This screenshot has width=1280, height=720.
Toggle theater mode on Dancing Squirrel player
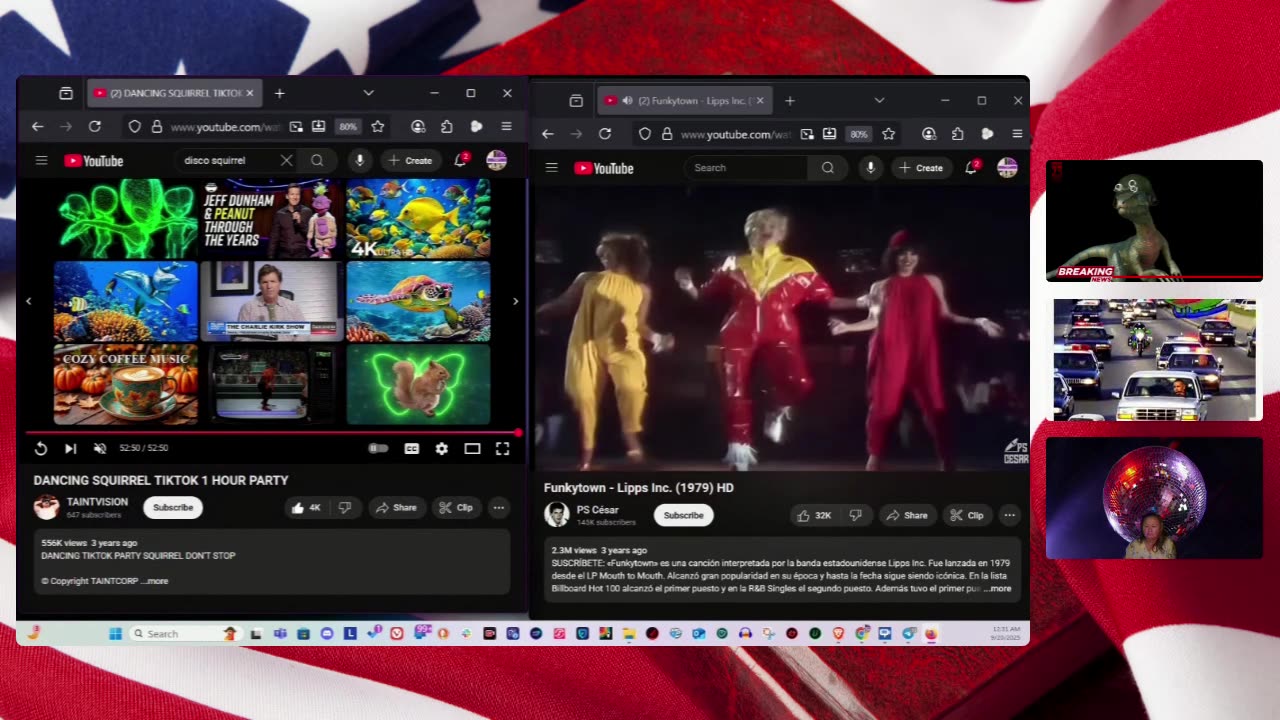472,449
